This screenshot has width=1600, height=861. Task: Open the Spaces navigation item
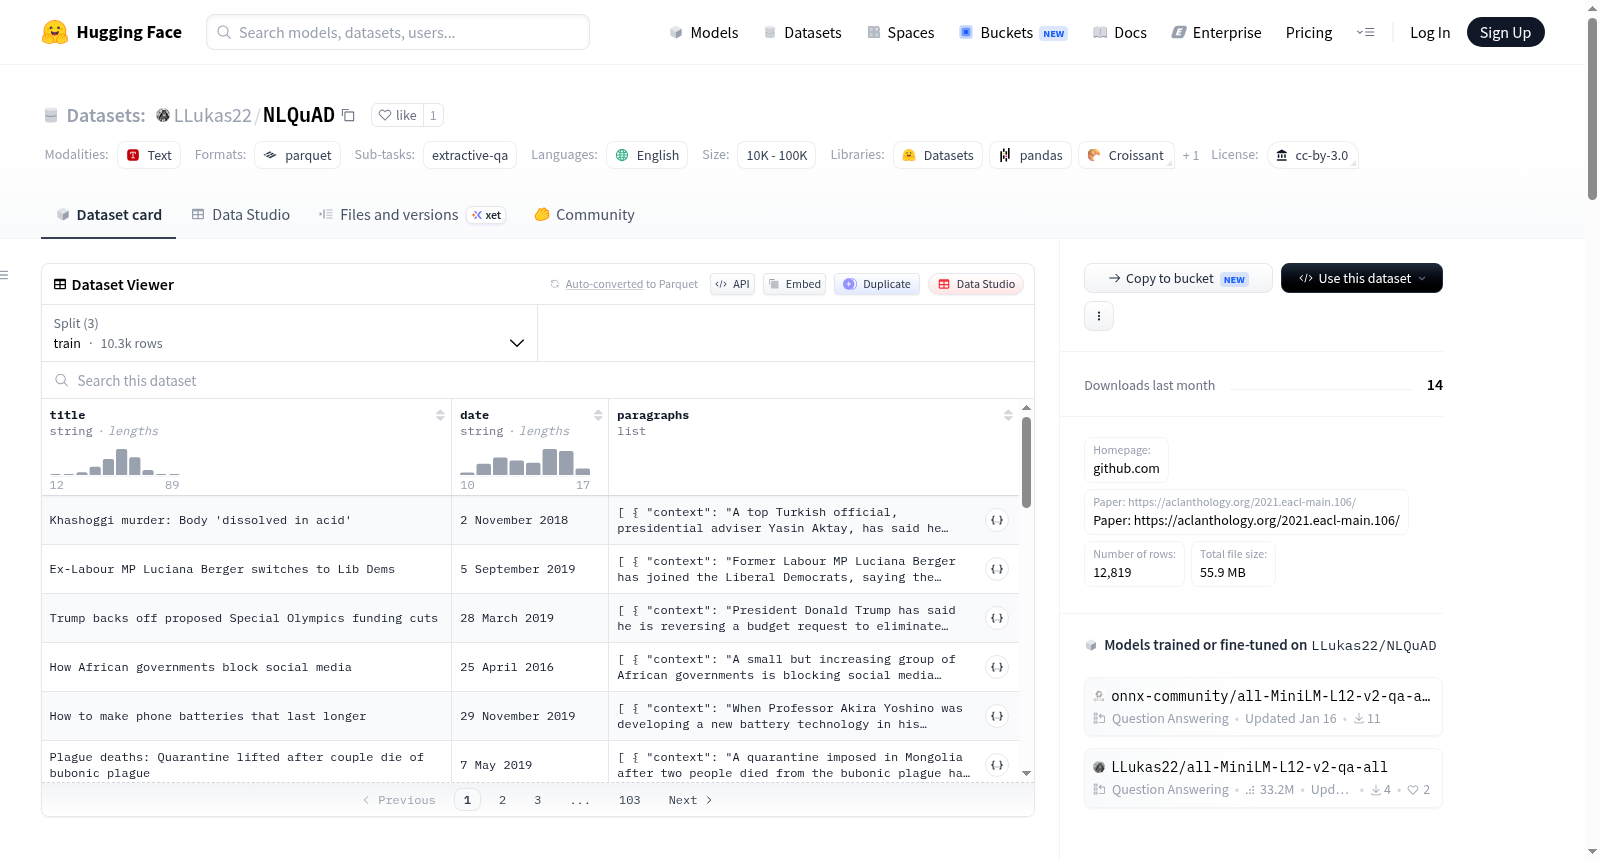click(901, 32)
